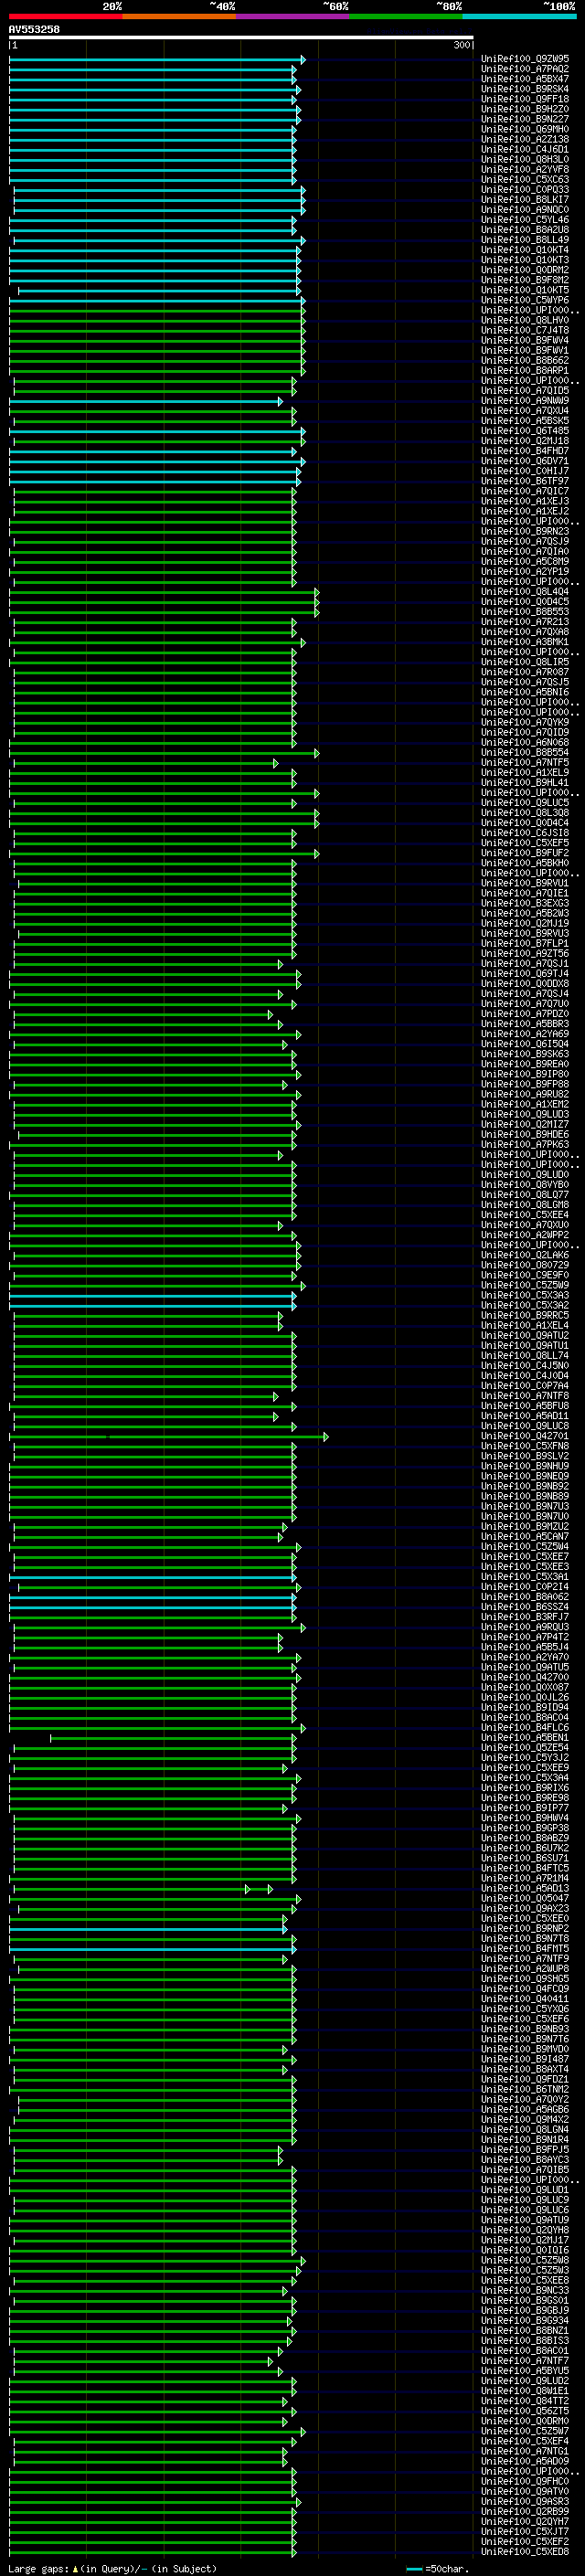The height and width of the screenshot is (2576, 585).
Task: Select hit label UniRef100_A5AD11
Action: (x=525, y=1416)
